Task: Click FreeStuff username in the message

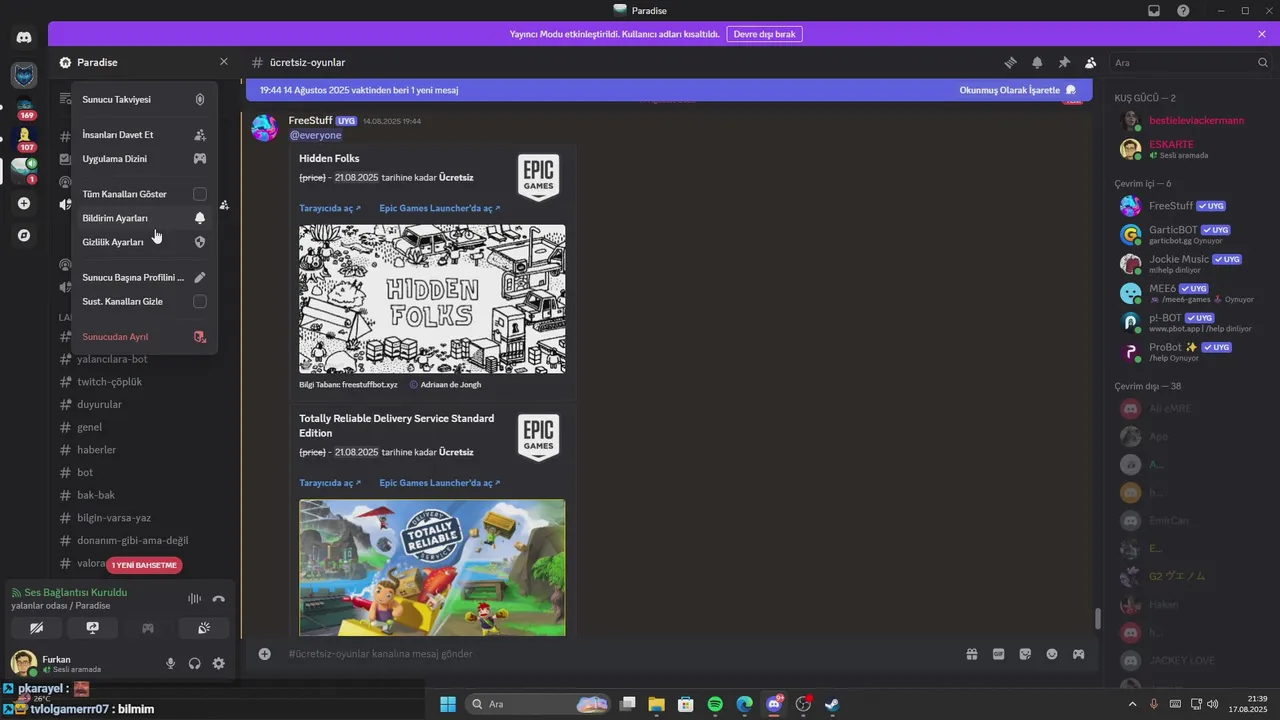Action: (310, 121)
